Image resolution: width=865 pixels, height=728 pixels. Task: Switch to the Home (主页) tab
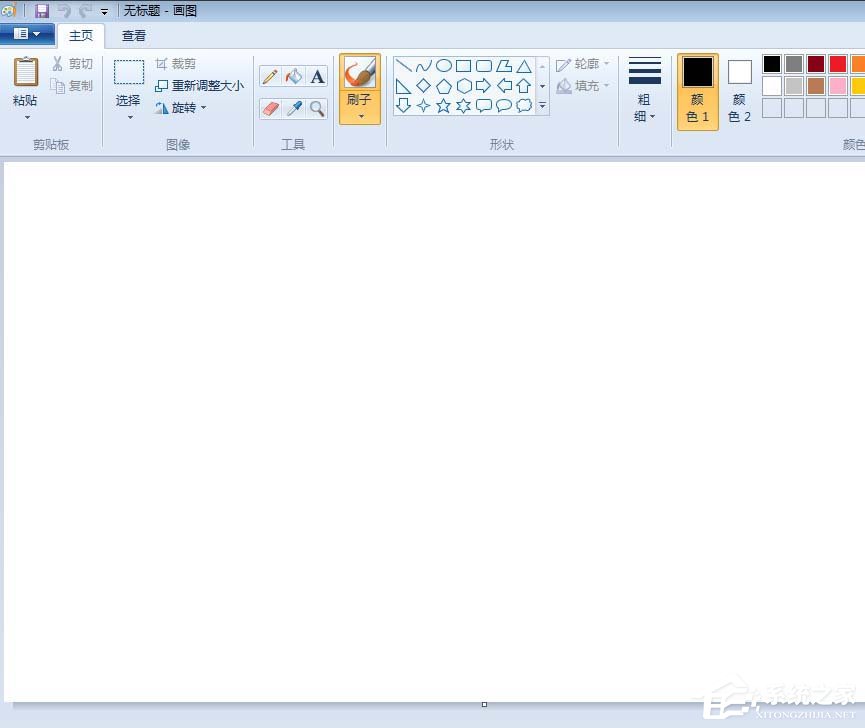pos(81,35)
